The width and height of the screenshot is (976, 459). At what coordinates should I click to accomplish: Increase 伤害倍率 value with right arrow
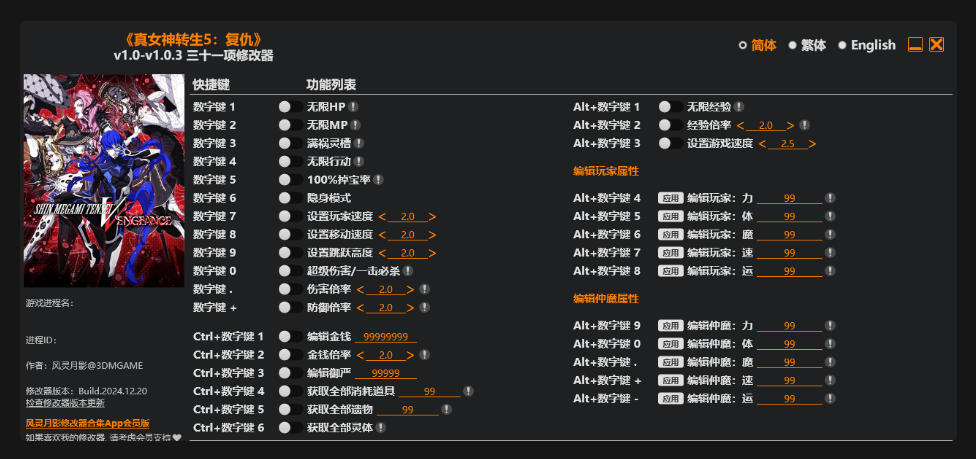(410, 290)
